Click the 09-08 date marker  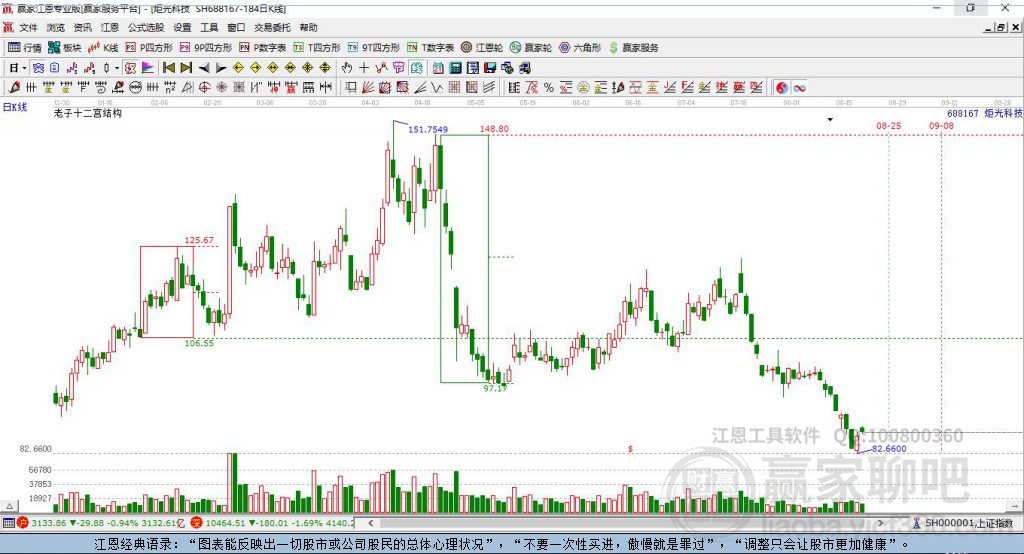[941, 125]
